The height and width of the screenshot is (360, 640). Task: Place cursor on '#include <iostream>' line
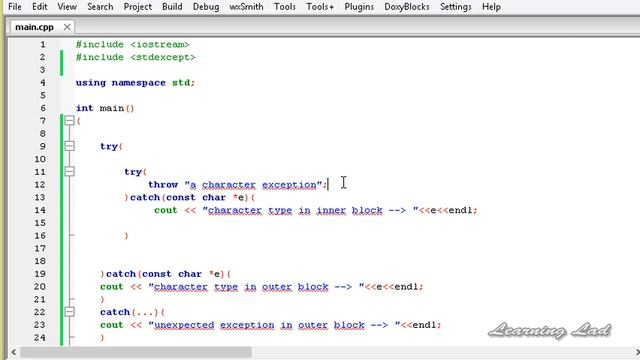click(x=133, y=44)
